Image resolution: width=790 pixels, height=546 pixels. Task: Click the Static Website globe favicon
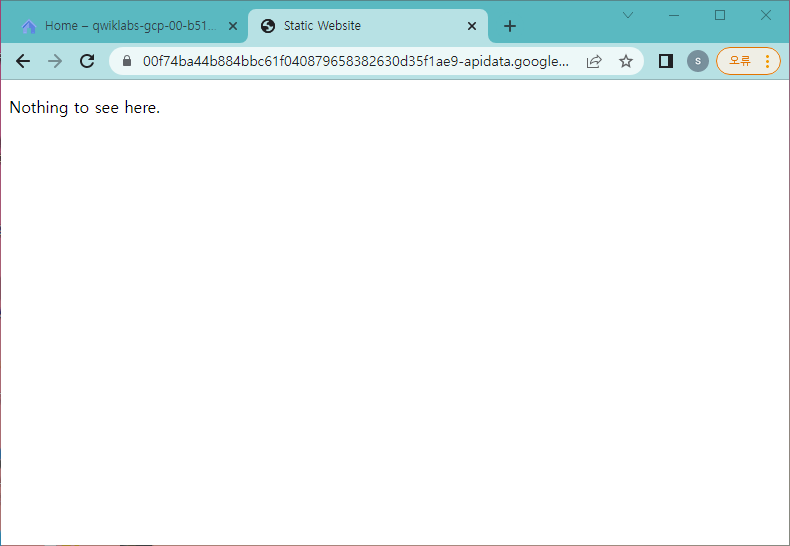268,26
